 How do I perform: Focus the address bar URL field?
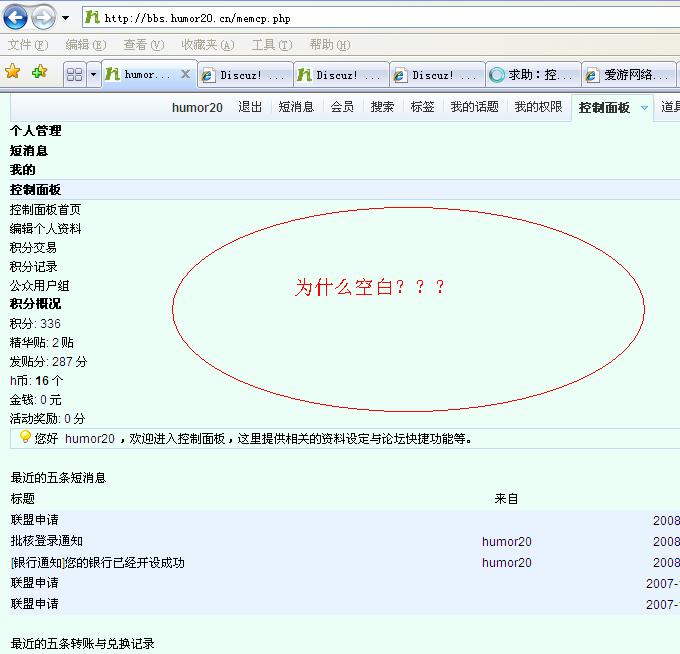382,18
